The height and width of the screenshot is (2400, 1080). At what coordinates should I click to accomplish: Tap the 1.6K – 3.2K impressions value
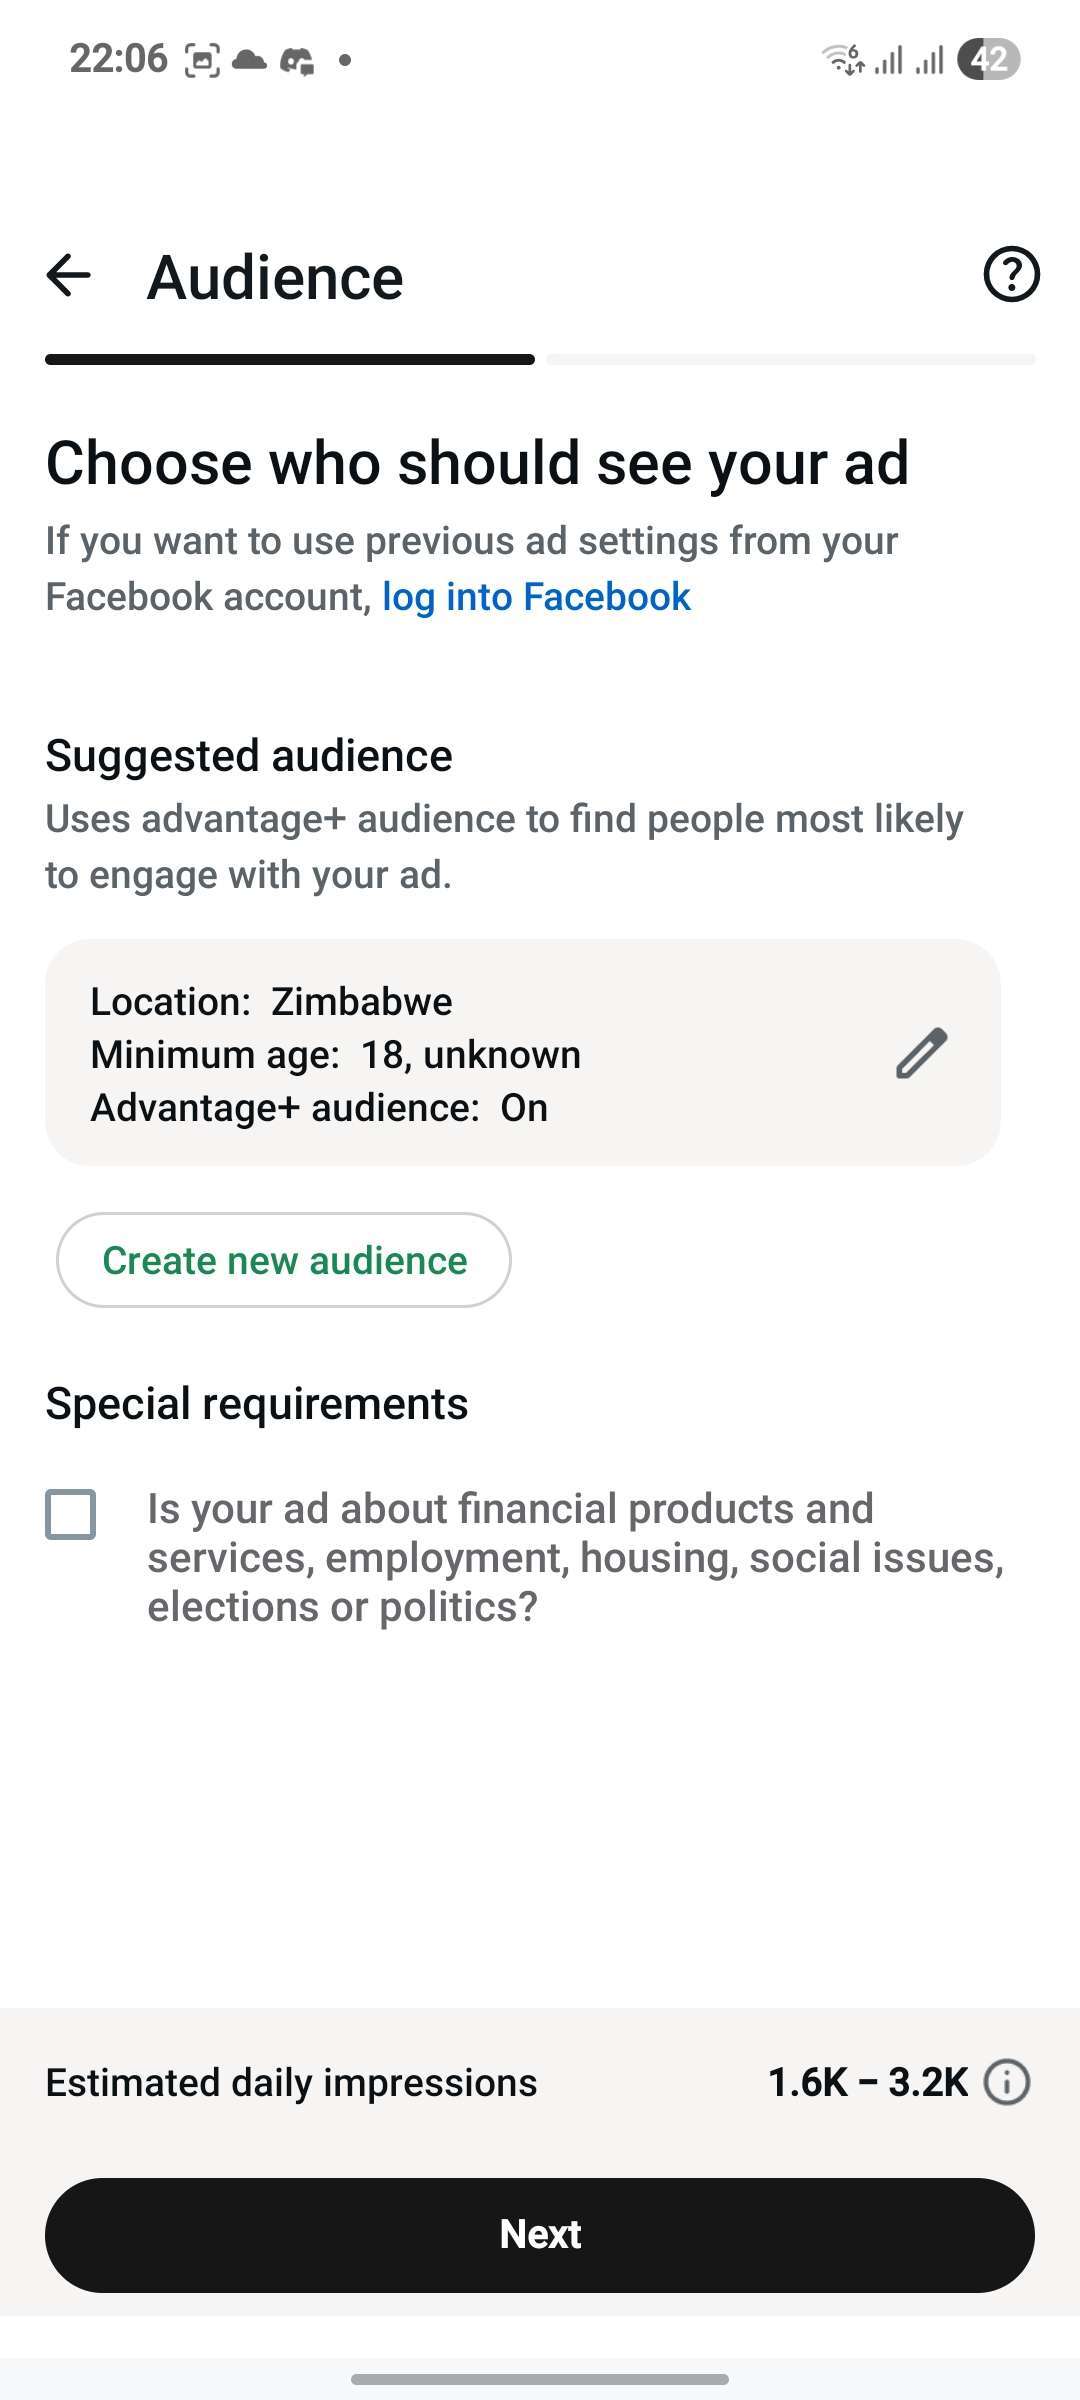[x=868, y=2083]
